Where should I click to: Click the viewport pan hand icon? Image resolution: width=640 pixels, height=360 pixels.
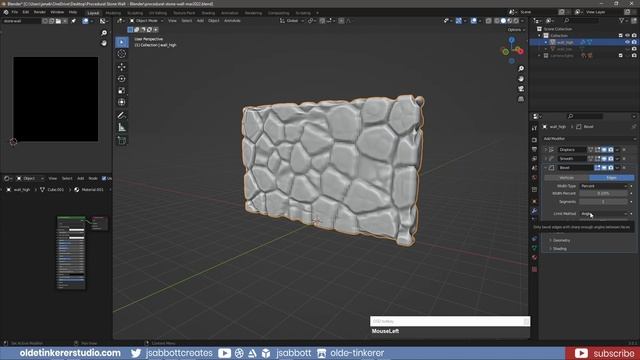521,79
